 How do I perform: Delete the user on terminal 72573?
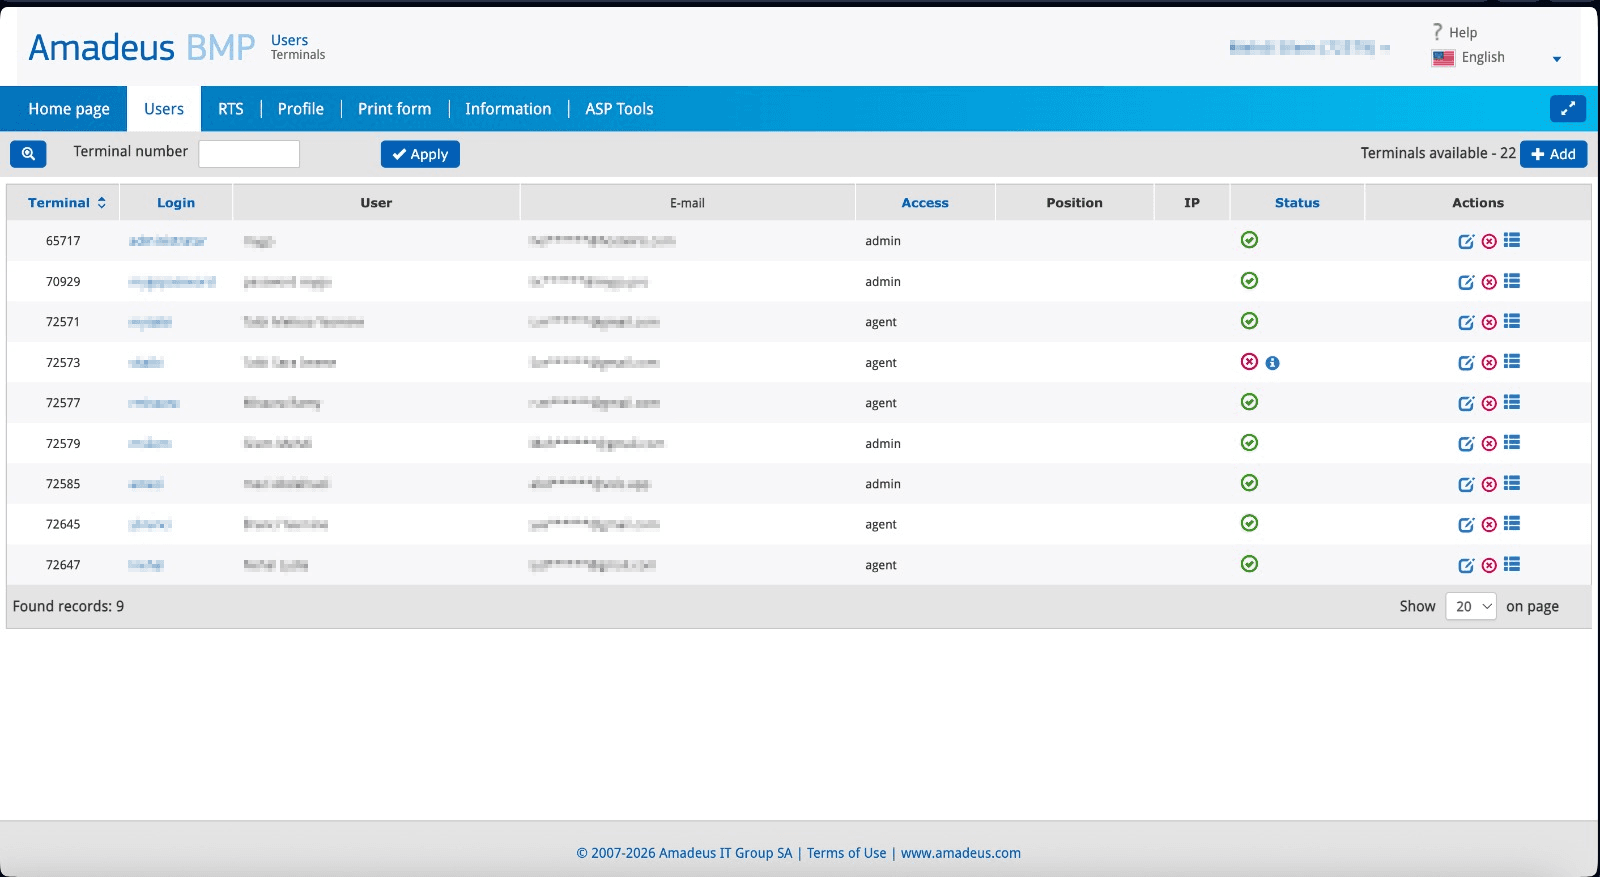[1489, 363]
